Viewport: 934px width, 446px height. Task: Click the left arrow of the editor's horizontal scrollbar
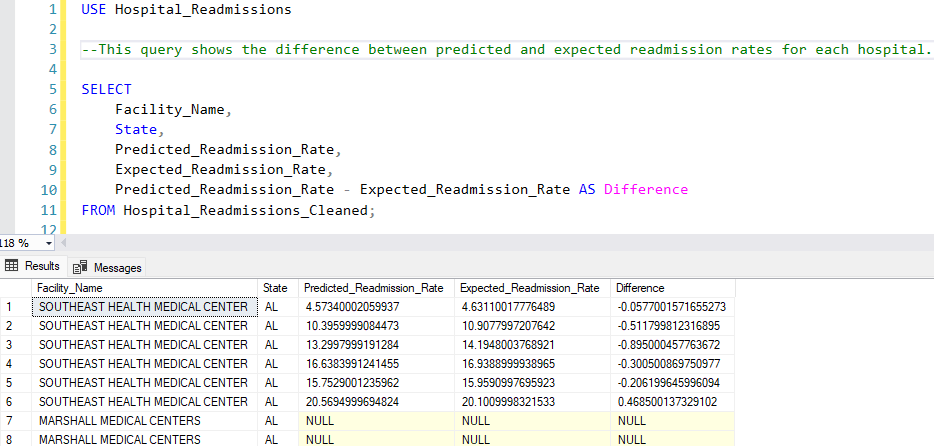point(63,243)
